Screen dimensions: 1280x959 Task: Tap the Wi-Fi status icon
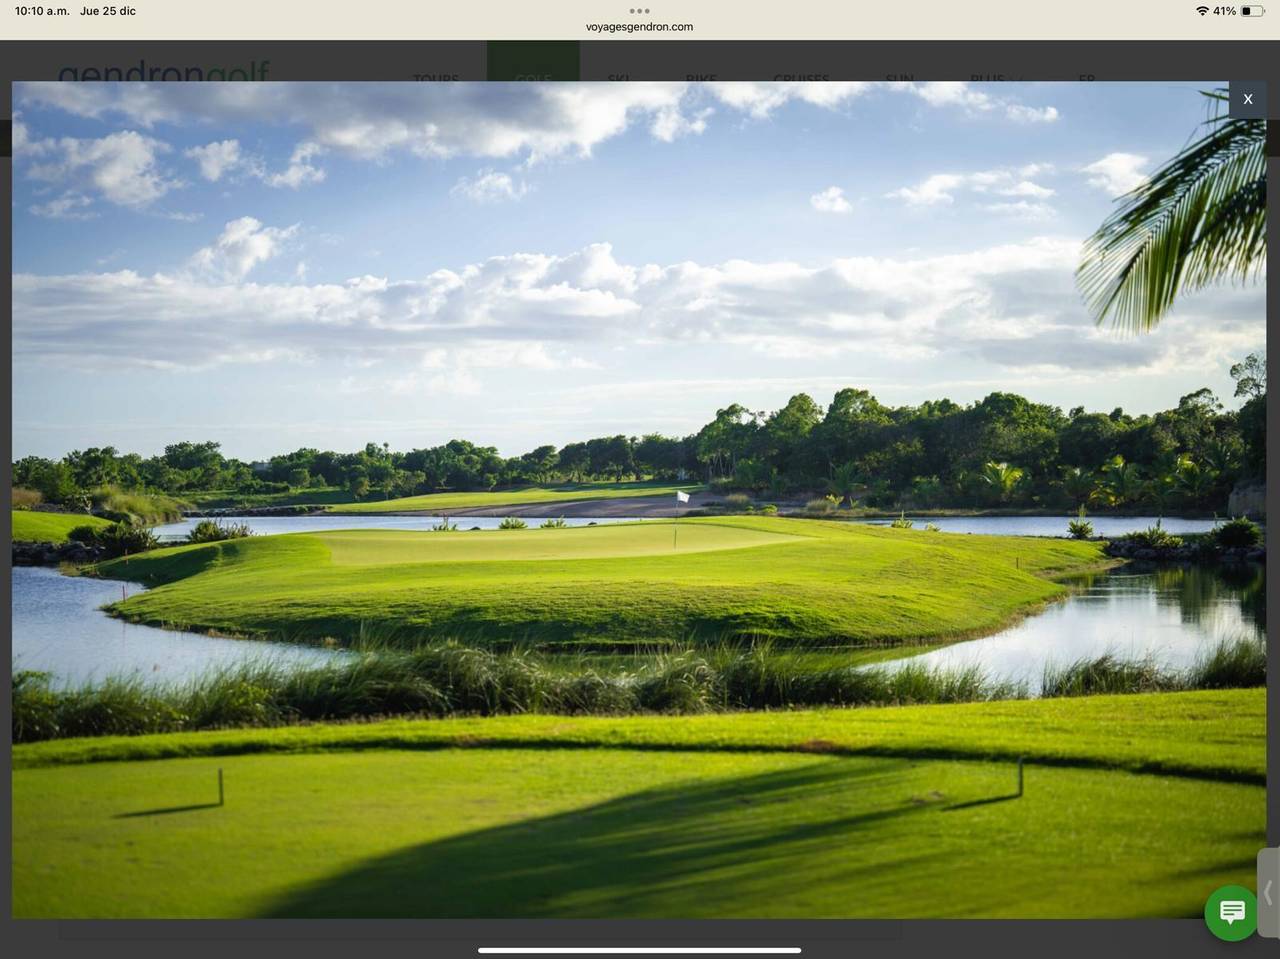tap(1202, 11)
